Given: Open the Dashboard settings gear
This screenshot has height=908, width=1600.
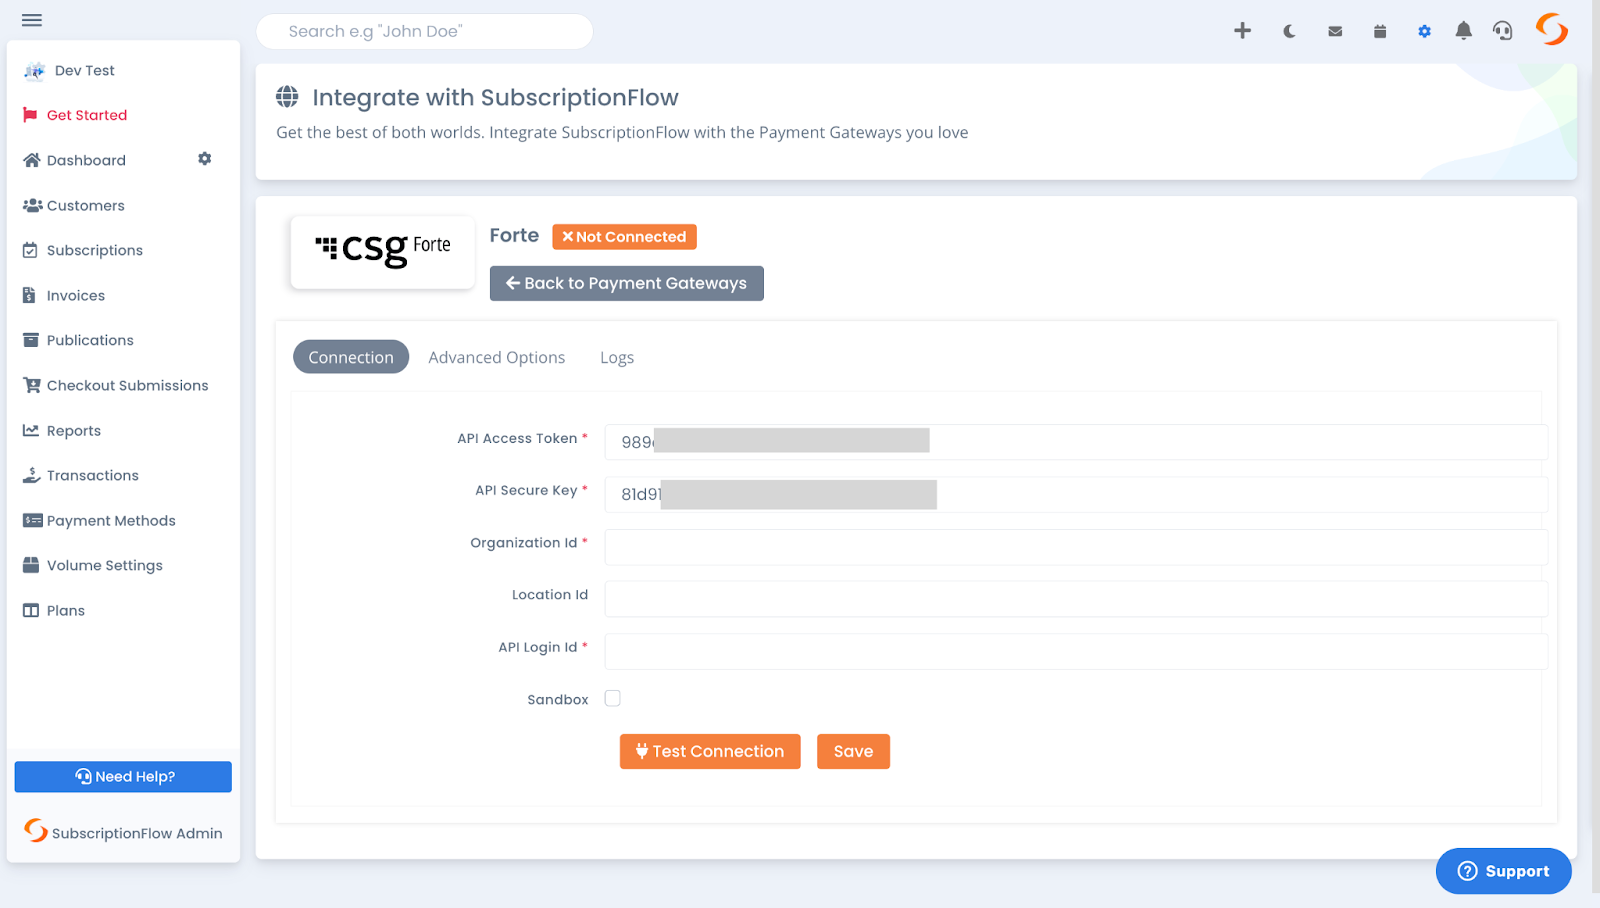Looking at the screenshot, I should pyautogui.click(x=205, y=159).
